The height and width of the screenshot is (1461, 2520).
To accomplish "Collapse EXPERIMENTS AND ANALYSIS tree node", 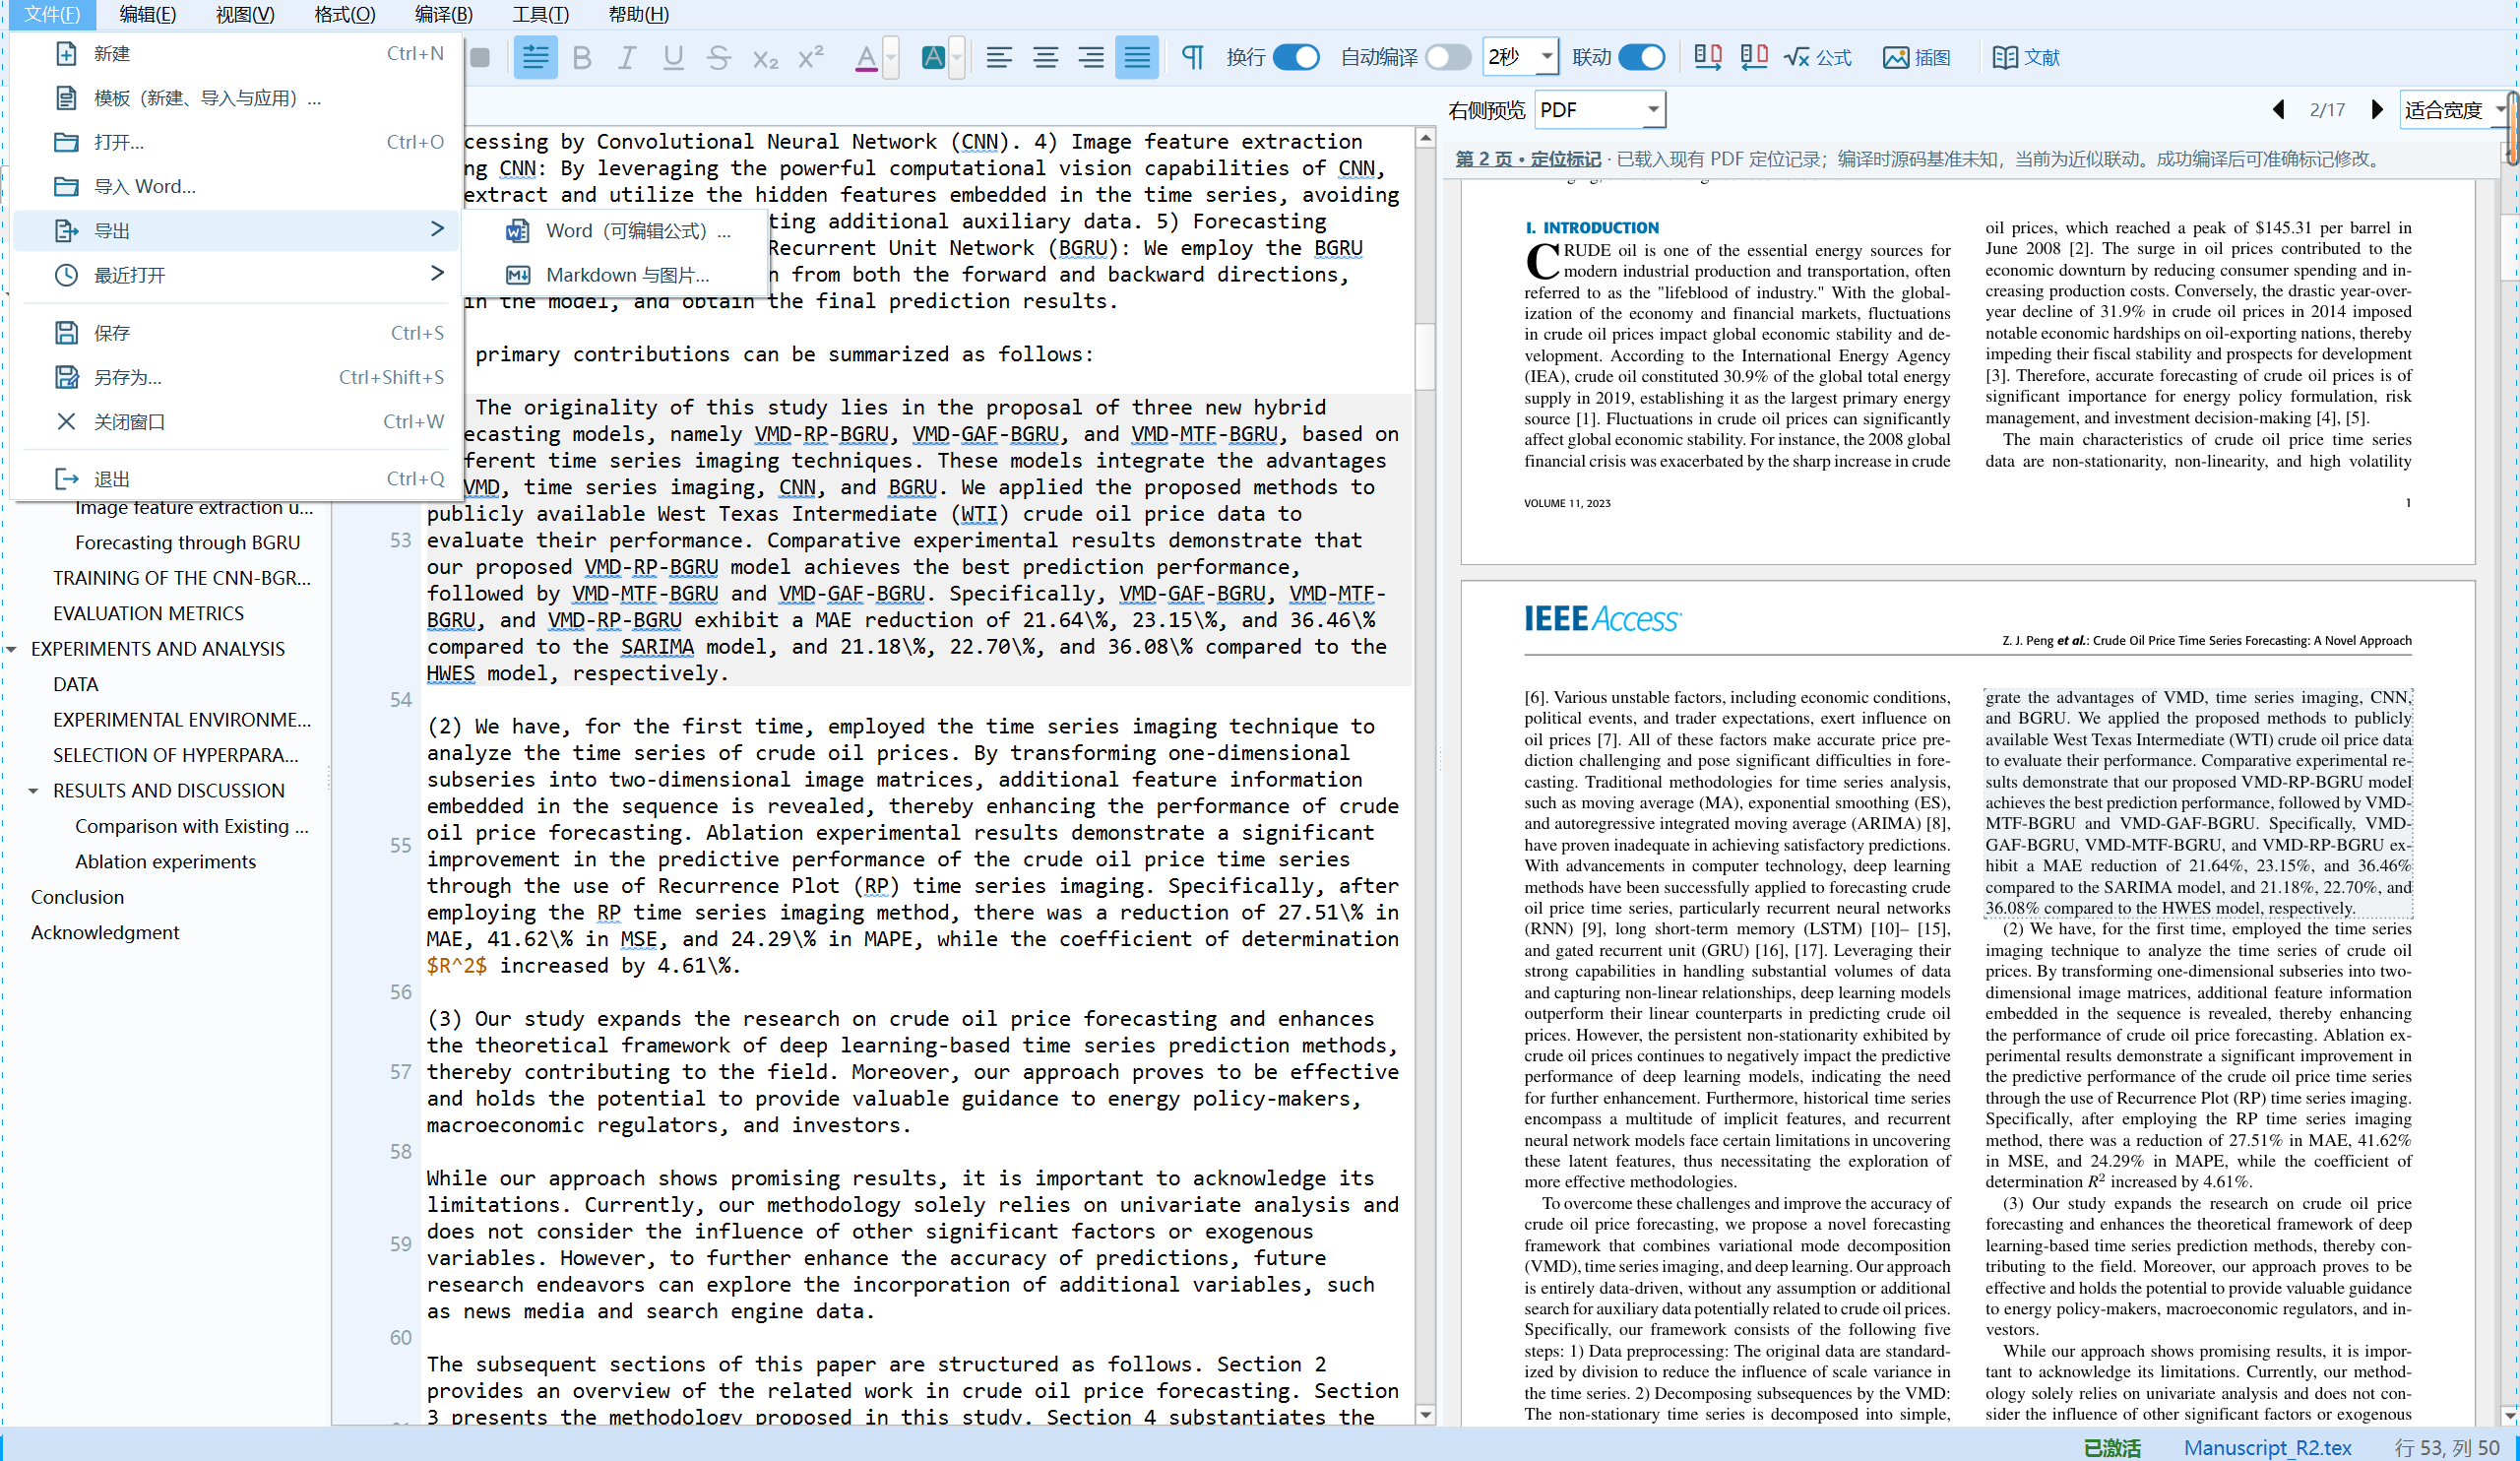I will click(x=12, y=649).
